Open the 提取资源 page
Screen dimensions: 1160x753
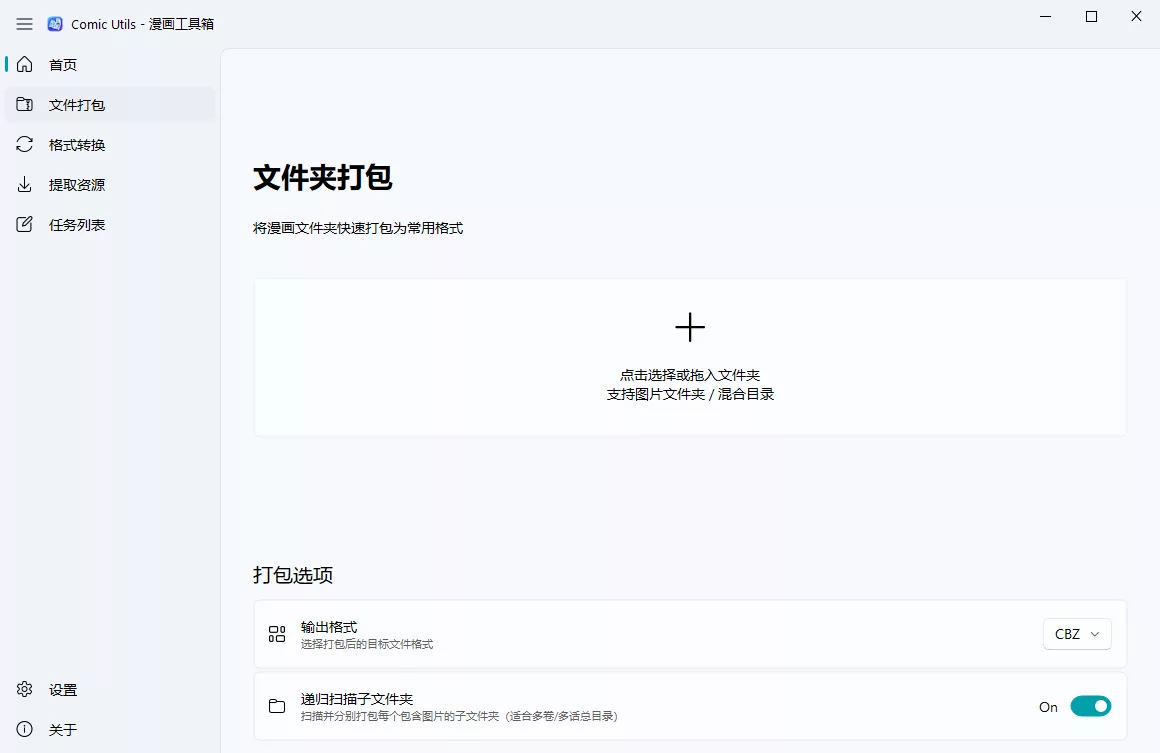tap(110, 184)
